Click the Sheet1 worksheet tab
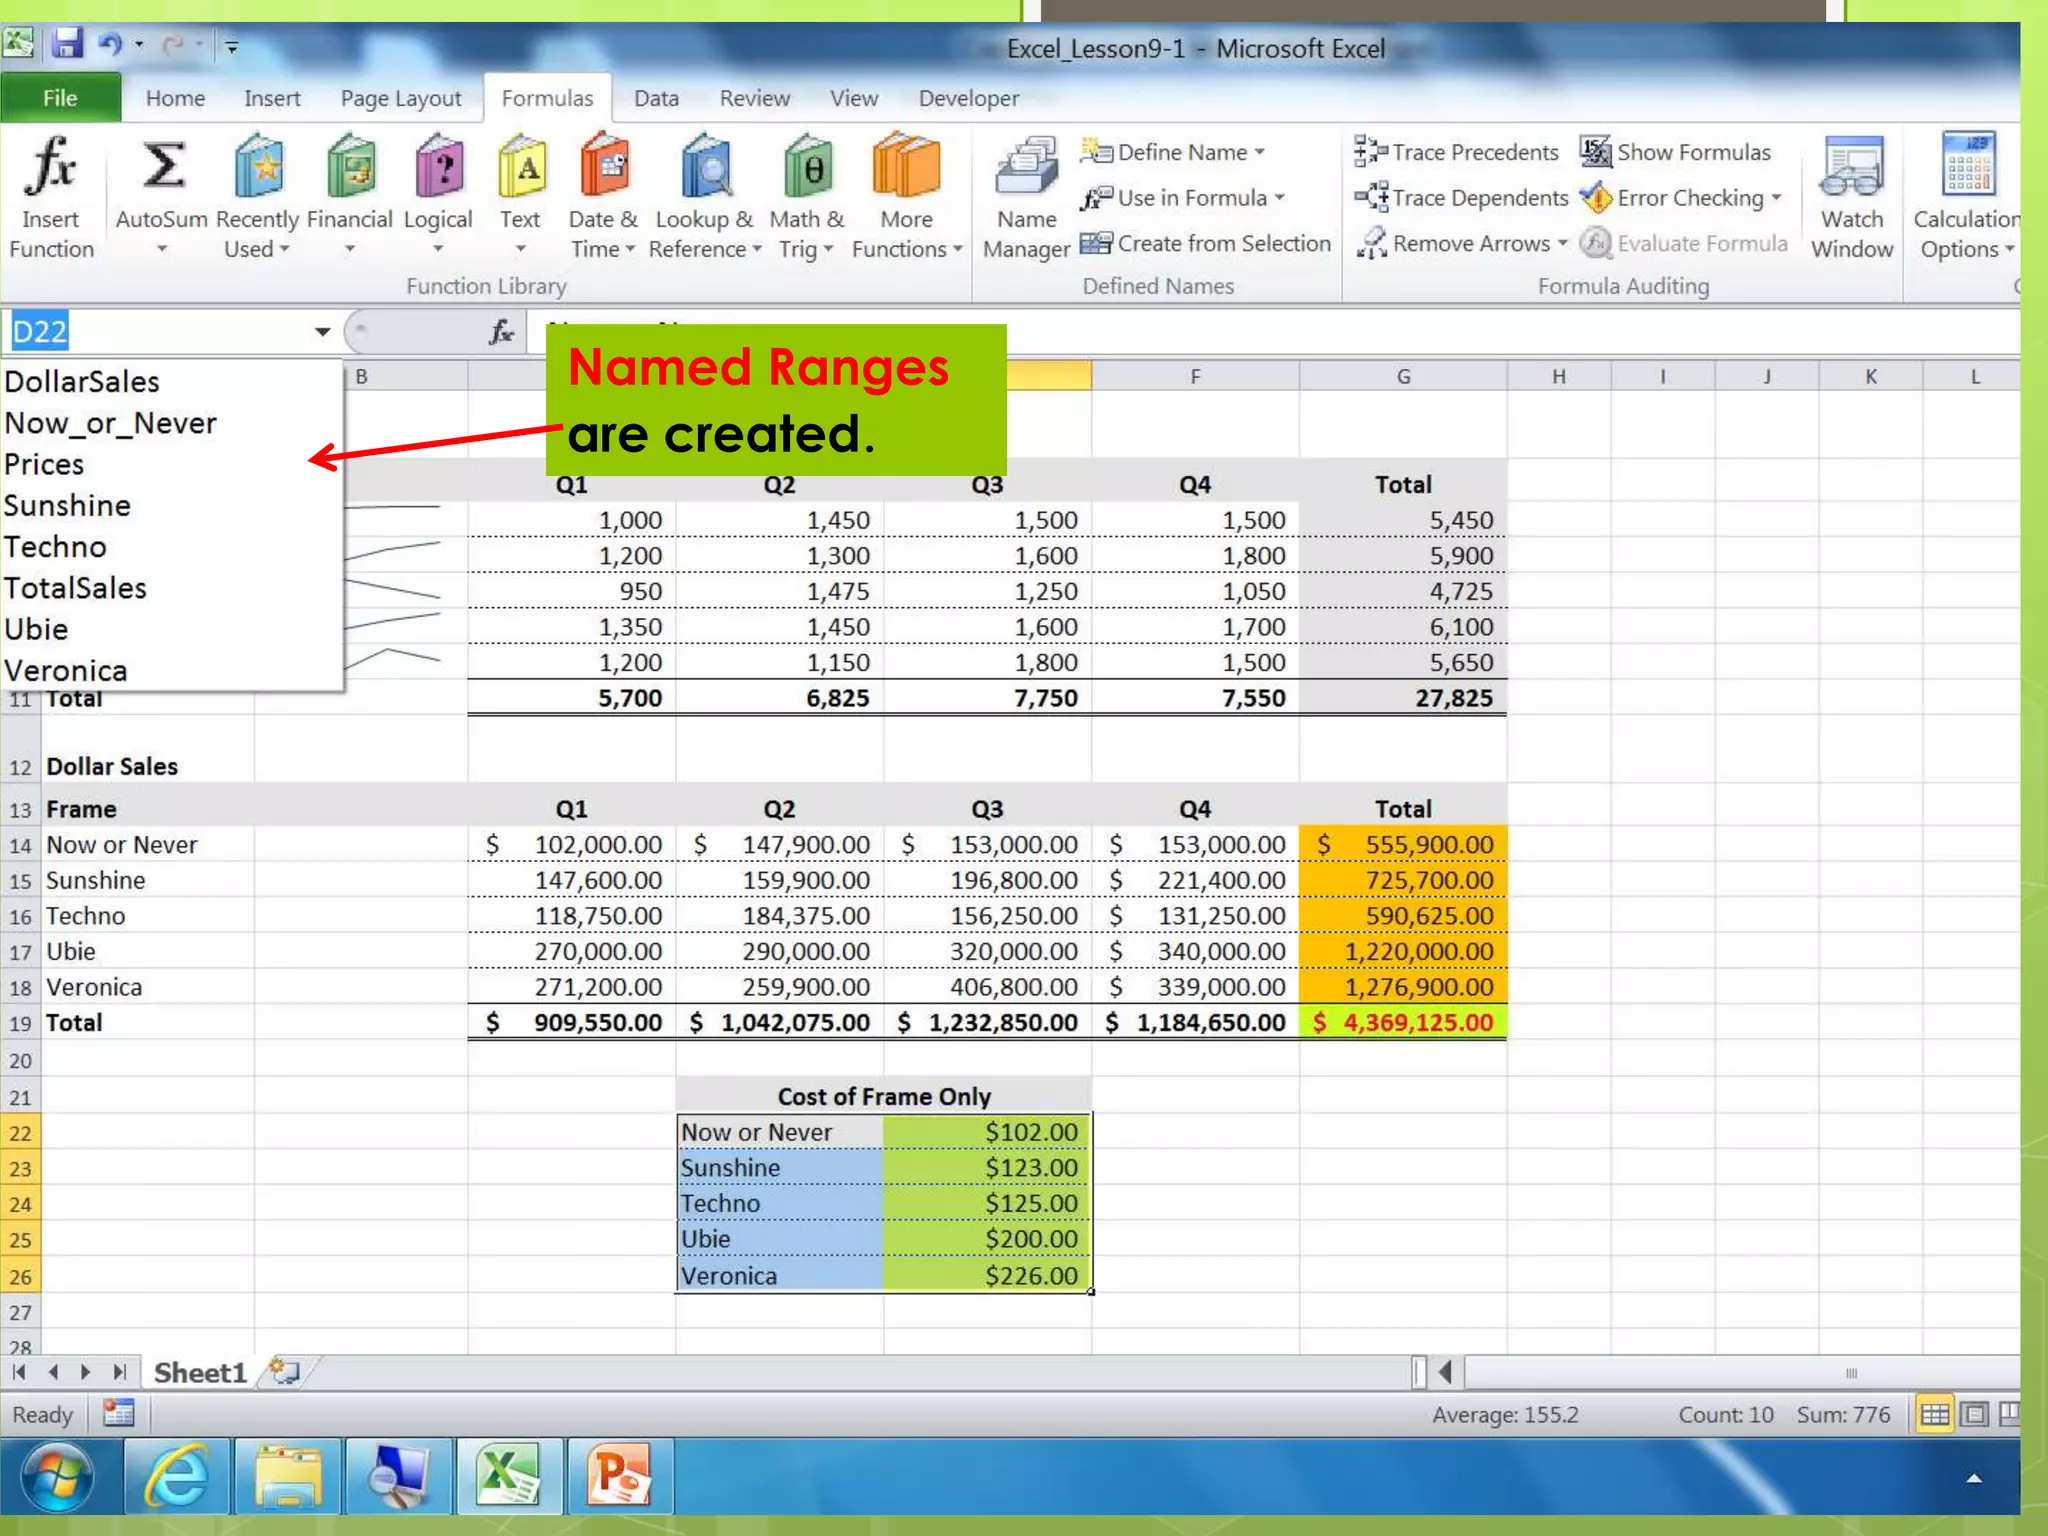 (x=200, y=1372)
